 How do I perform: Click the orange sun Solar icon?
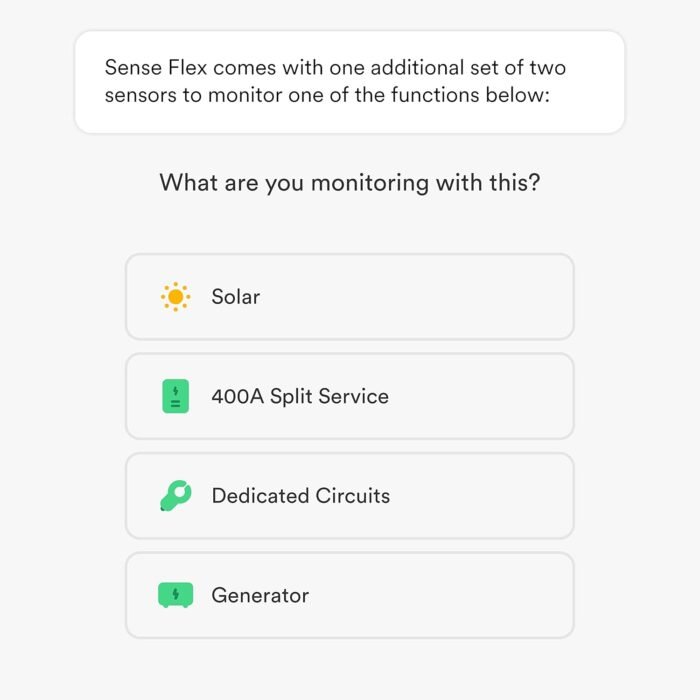coord(175,297)
